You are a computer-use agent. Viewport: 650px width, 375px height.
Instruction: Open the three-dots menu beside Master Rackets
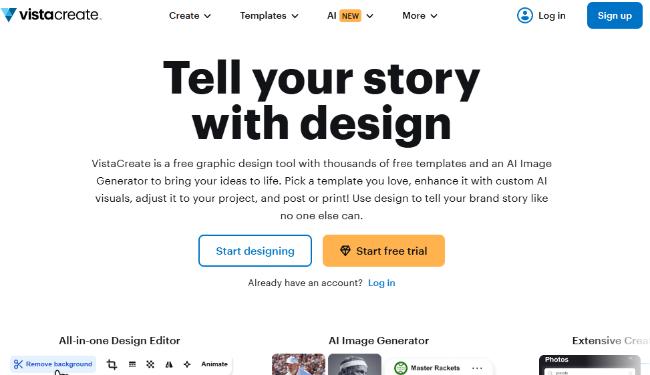pos(477,368)
